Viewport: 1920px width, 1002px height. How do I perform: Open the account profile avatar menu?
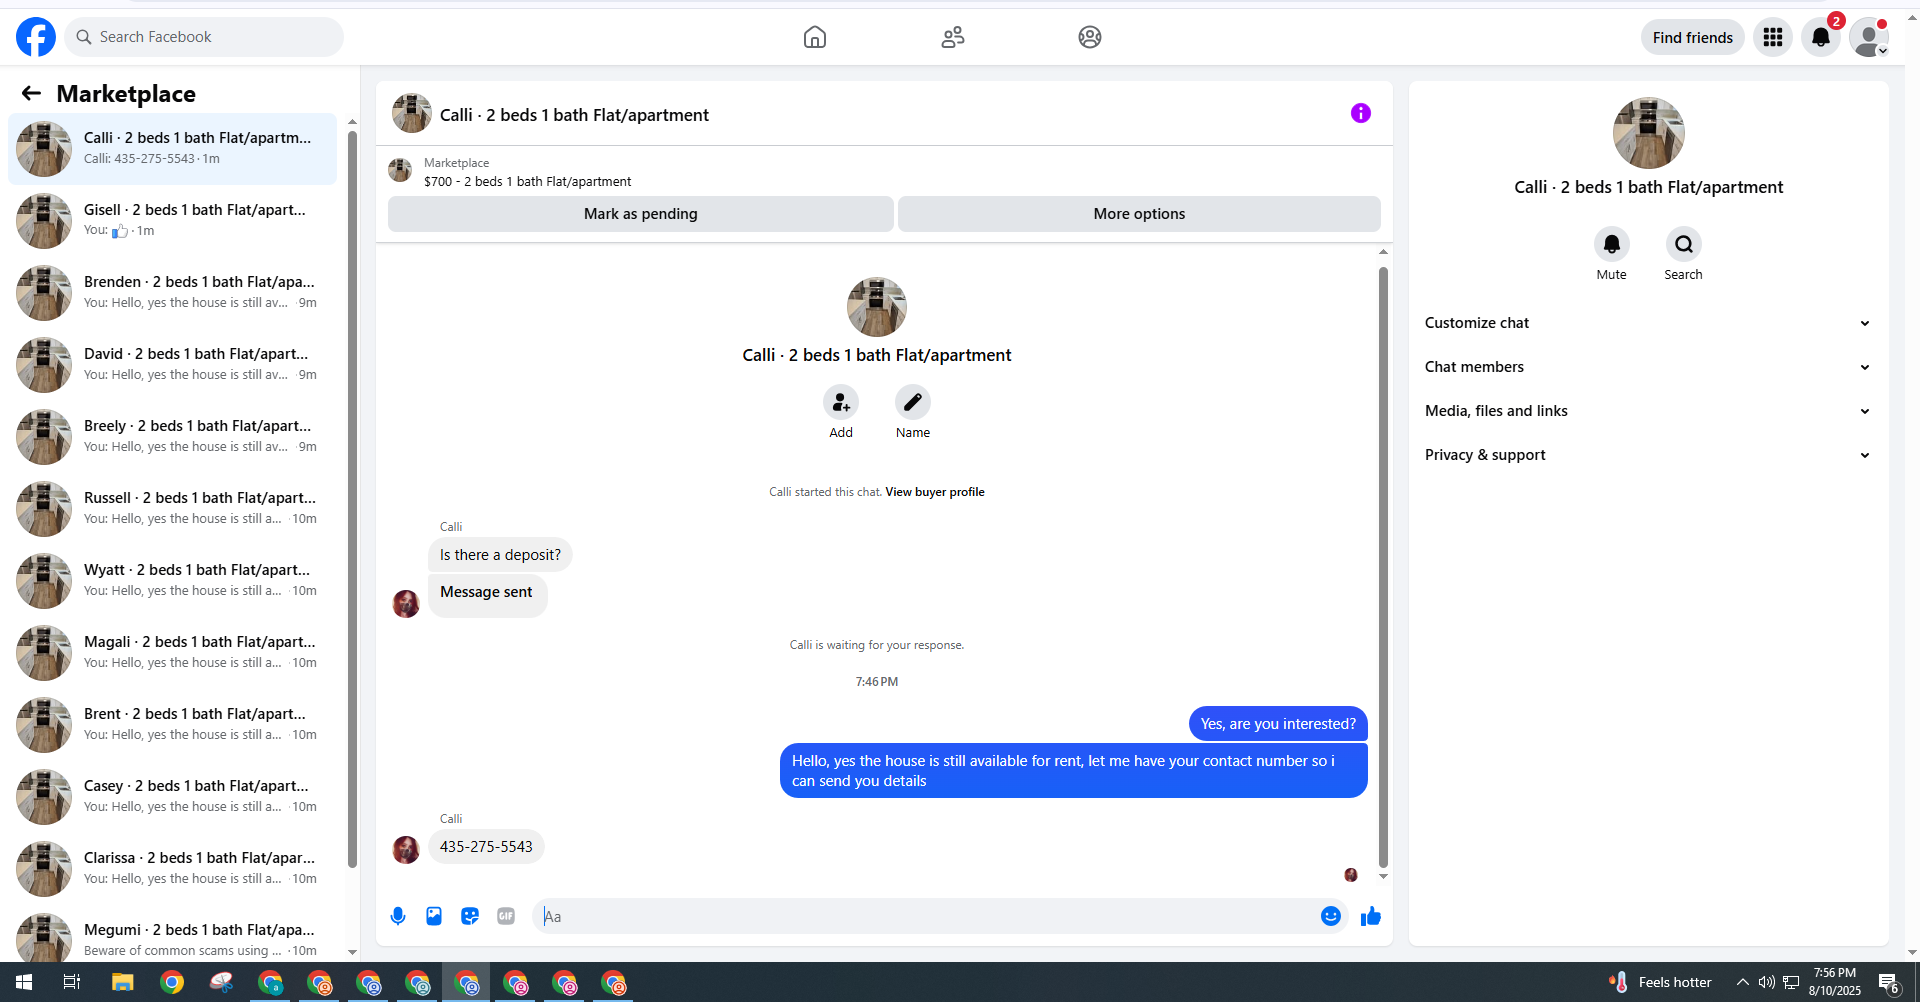point(1869,37)
